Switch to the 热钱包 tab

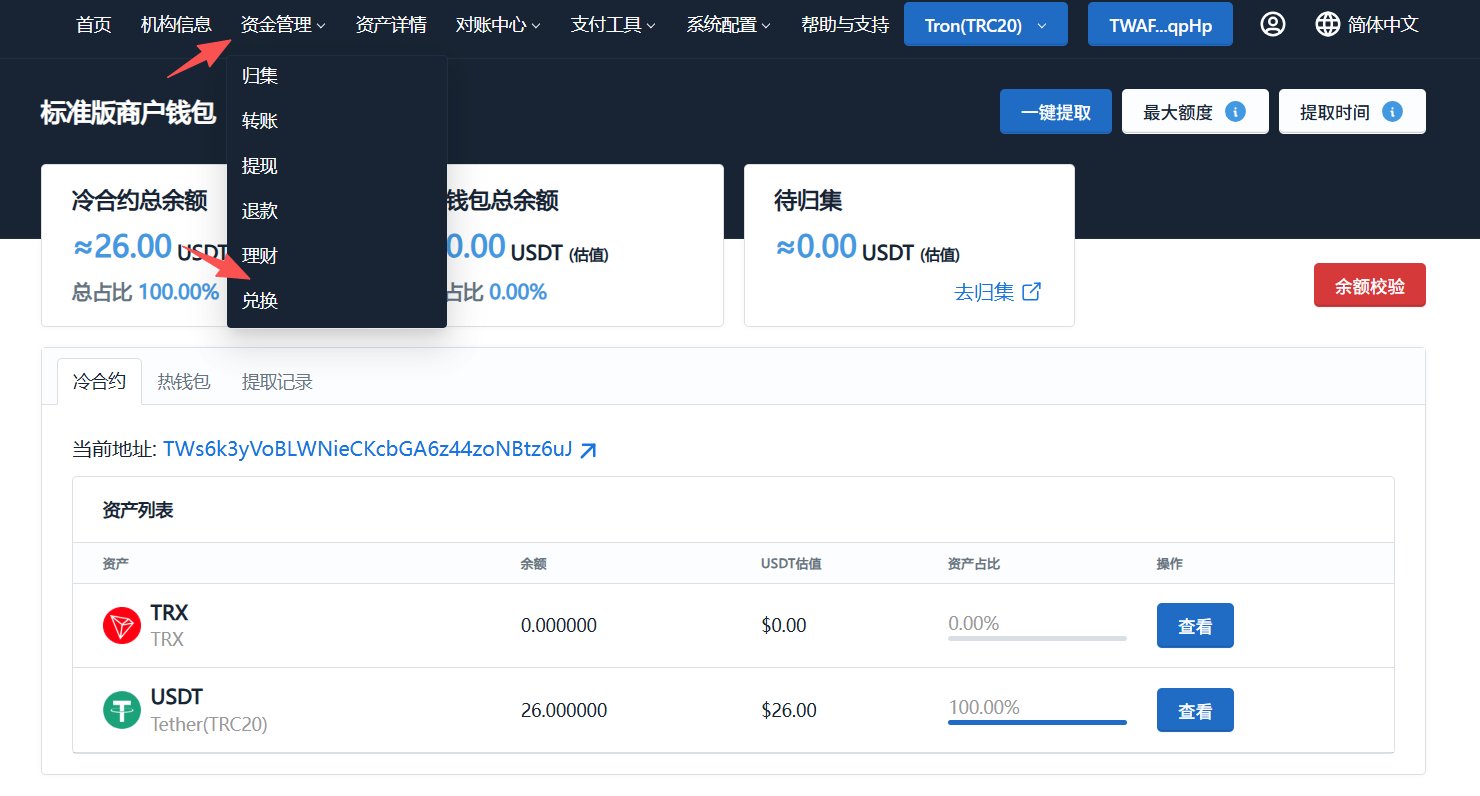(184, 382)
